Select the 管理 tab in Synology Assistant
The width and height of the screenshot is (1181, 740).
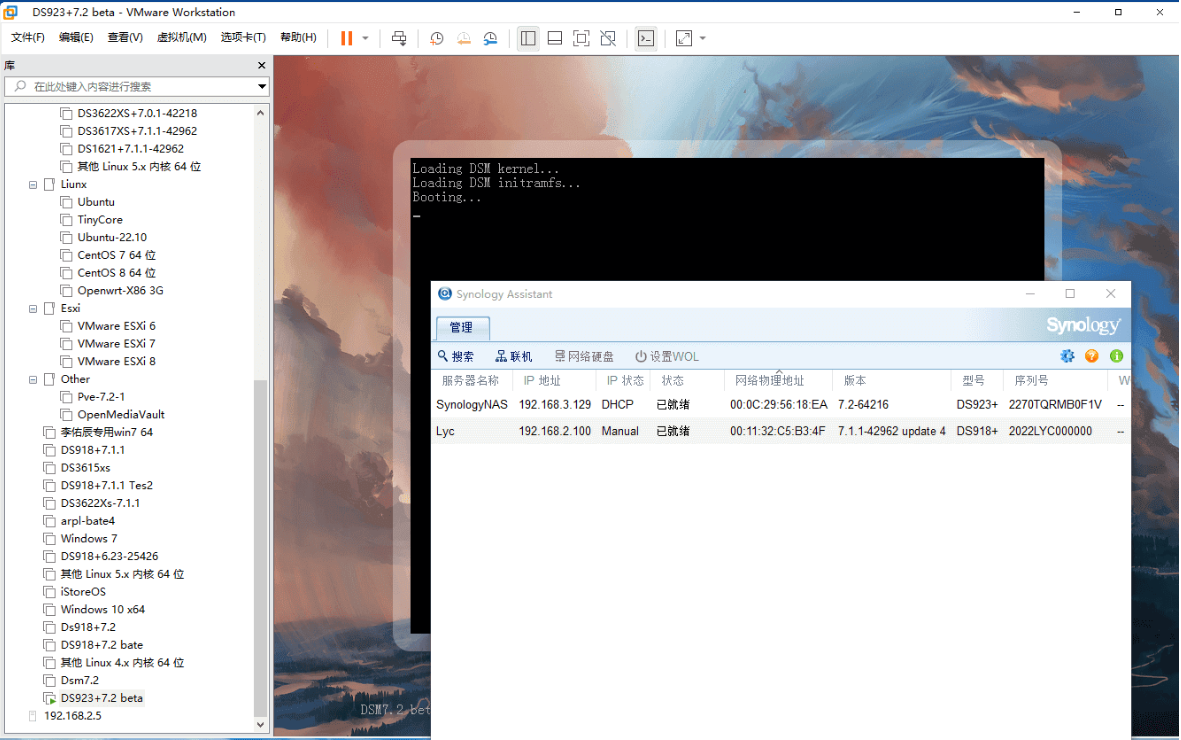pyautogui.click(x=462, y=327)
